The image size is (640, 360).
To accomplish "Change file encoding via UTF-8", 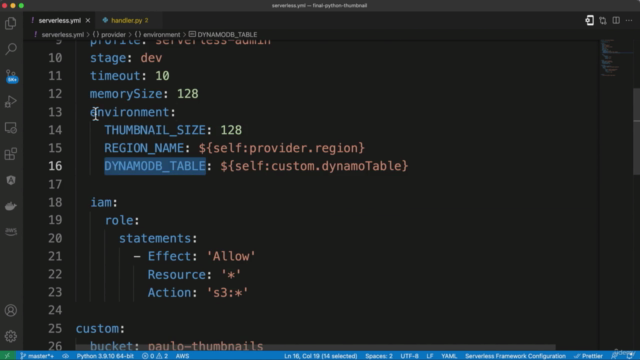I will click(x=409, y=356).
